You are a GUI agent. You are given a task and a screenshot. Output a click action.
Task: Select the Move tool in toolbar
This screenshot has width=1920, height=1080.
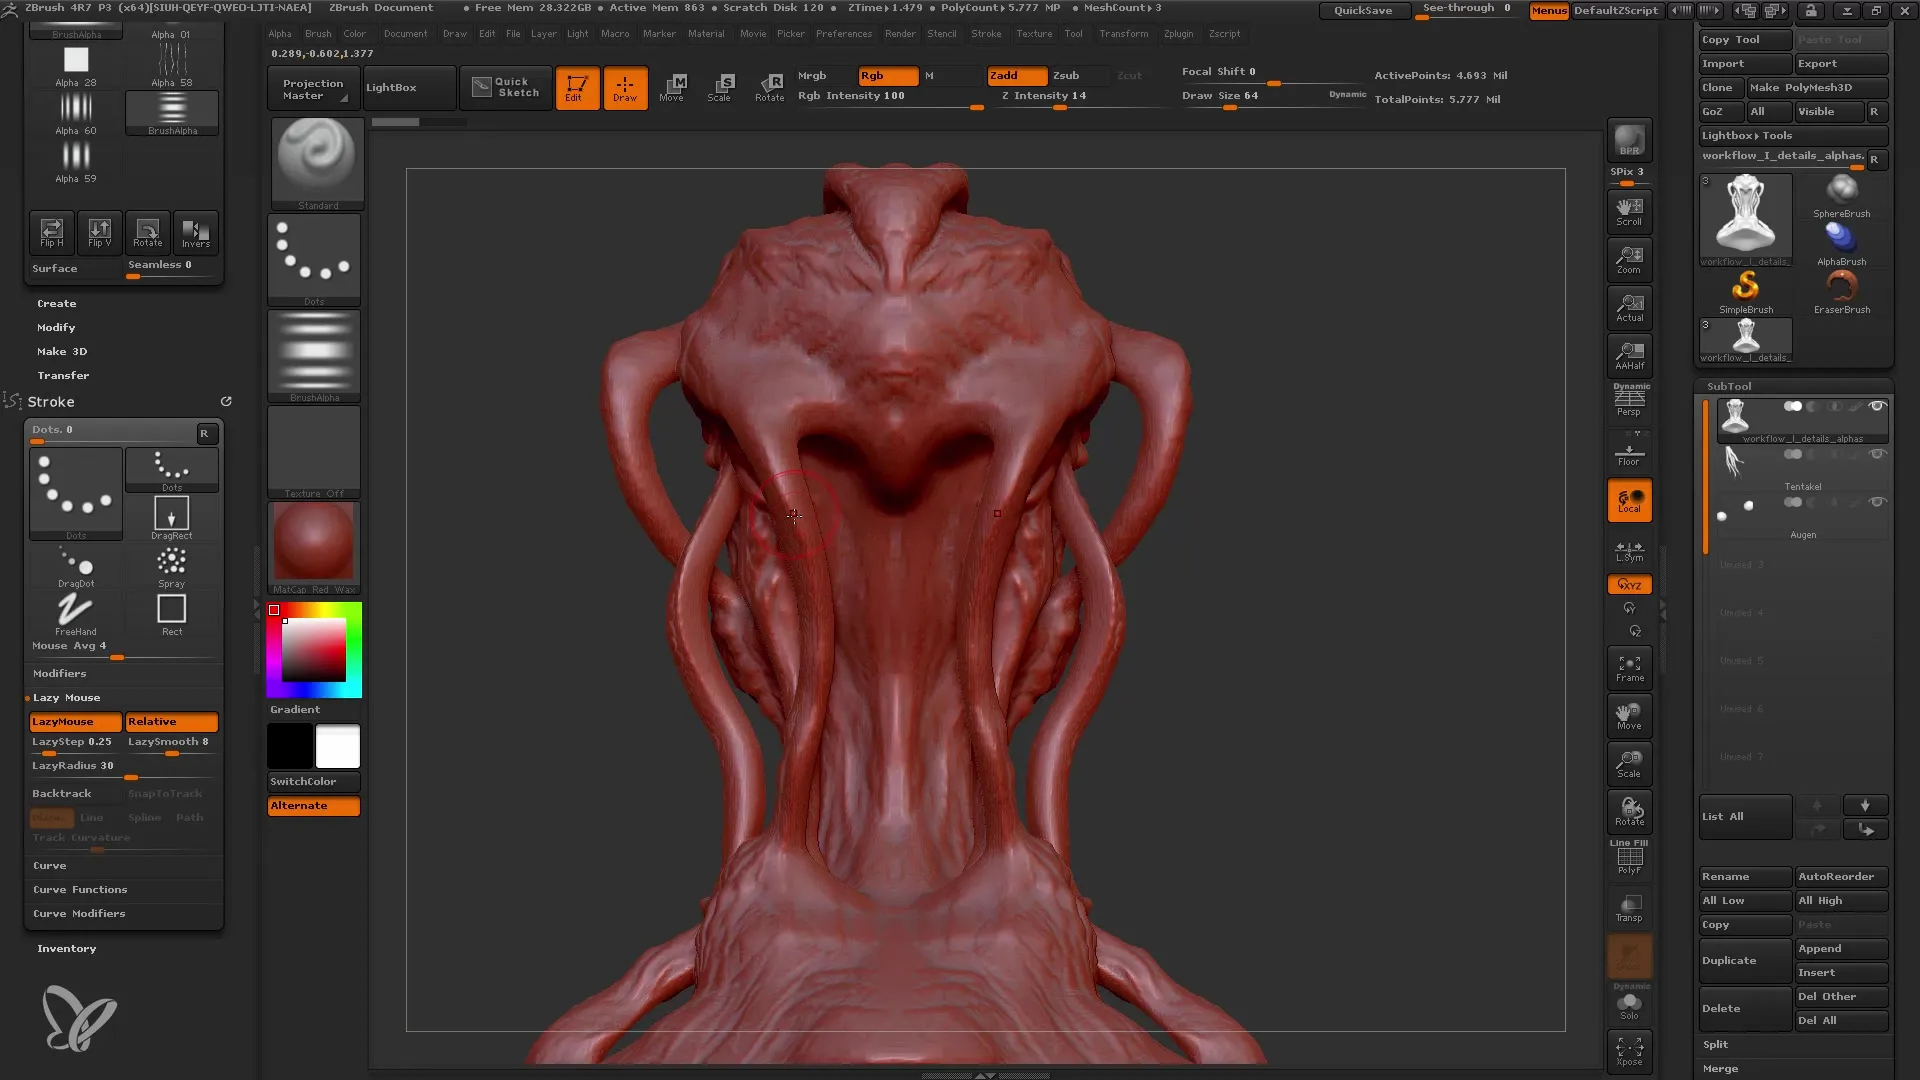click(x=671, y=86)
